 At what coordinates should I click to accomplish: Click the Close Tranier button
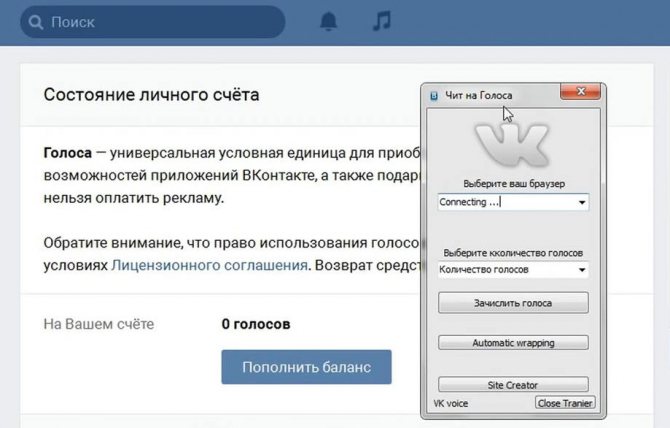point(564,403)
